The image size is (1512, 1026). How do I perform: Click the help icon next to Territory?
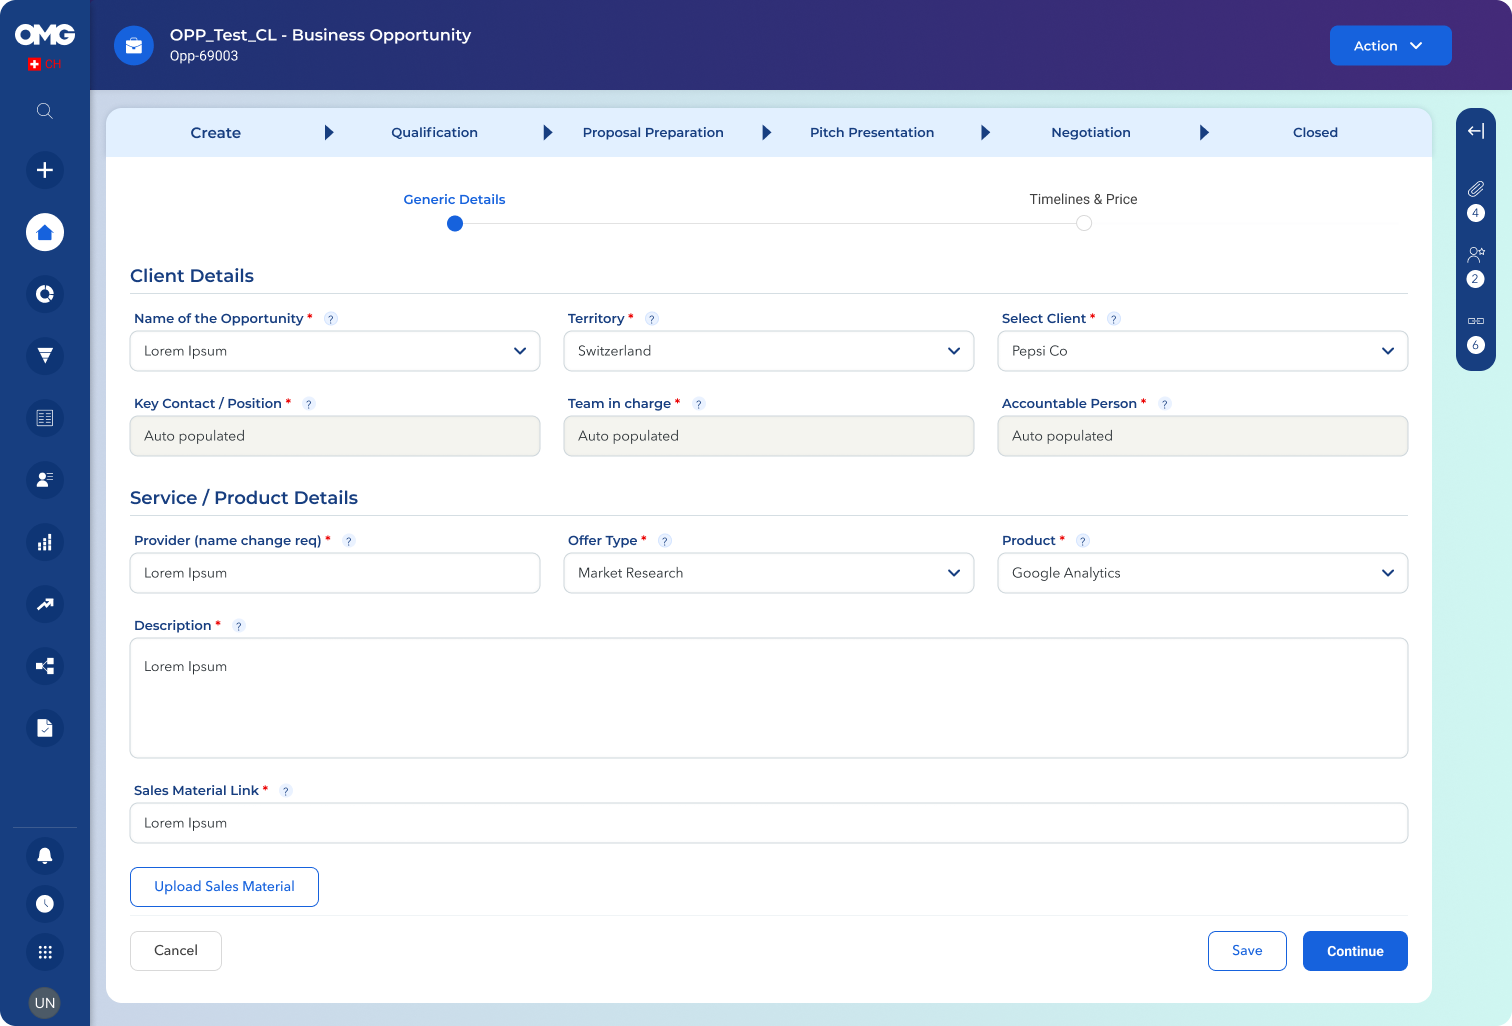[x=652, y=319]
